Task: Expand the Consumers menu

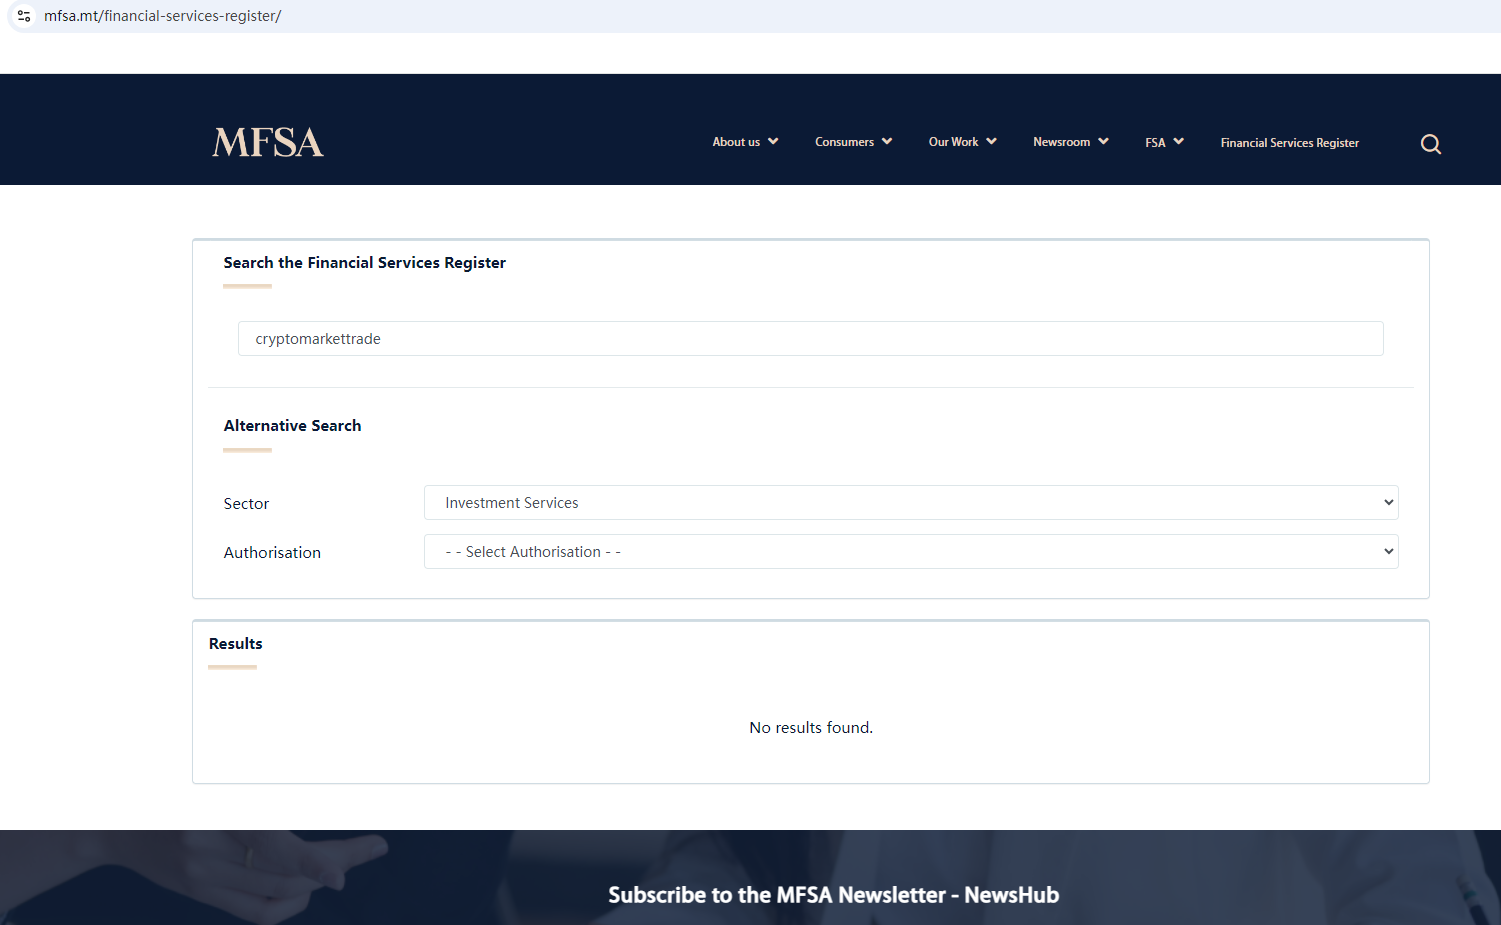Action: click(x=853, y=142)
